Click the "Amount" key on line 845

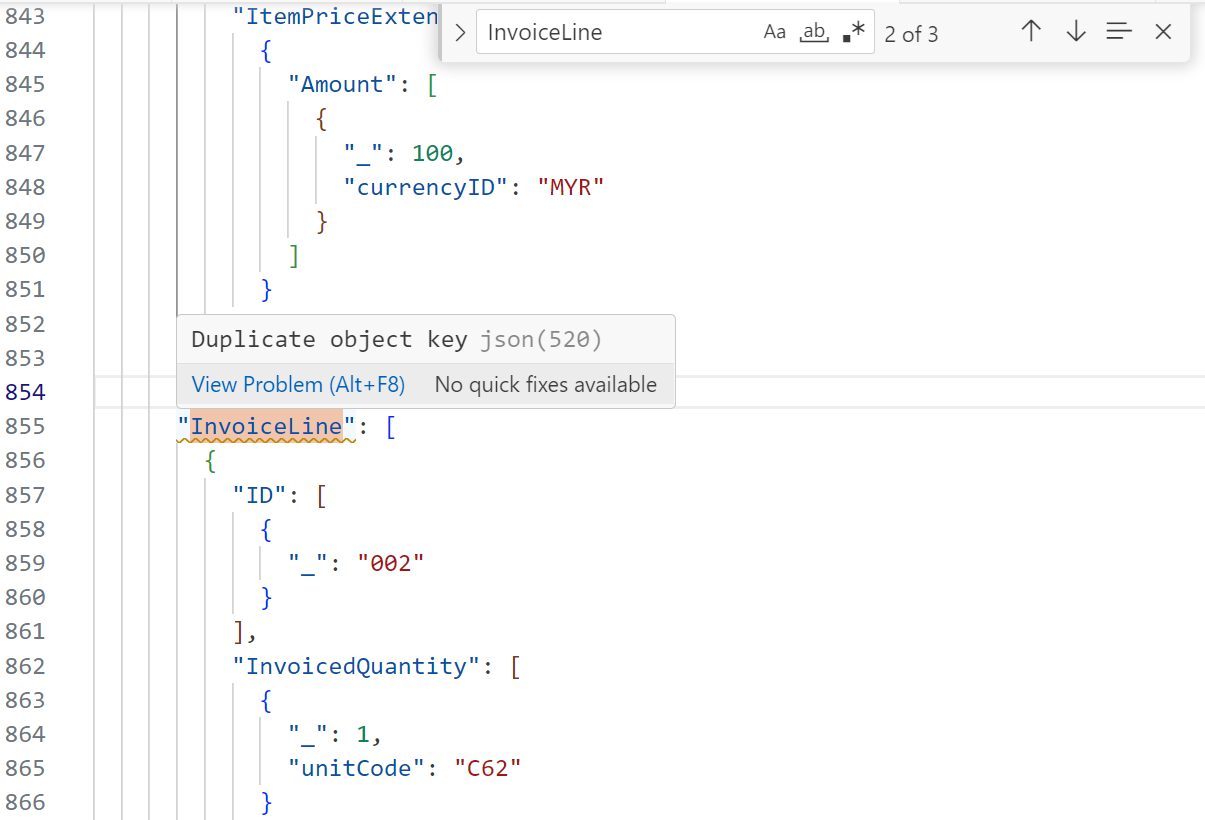click(x=342, y=85)
